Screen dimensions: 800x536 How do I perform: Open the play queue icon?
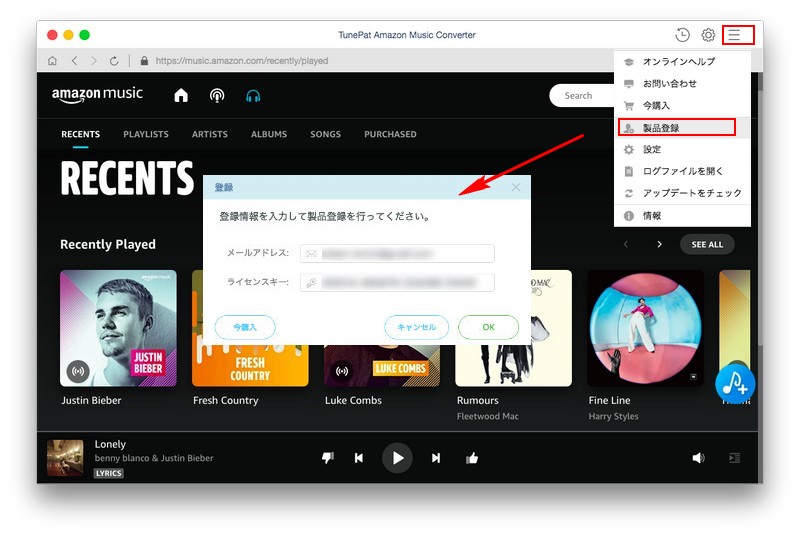[734, 458]
